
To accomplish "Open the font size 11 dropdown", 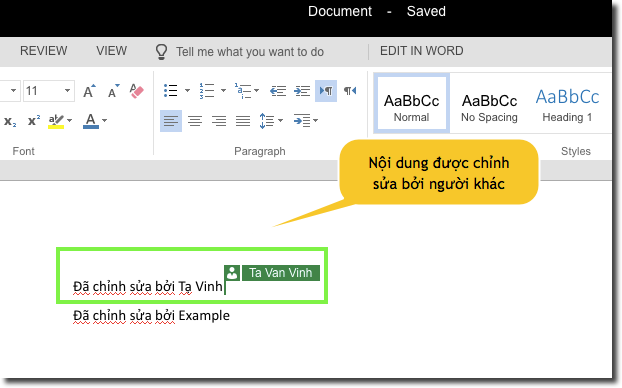I will pyautogui.click(x=67, y=90).
